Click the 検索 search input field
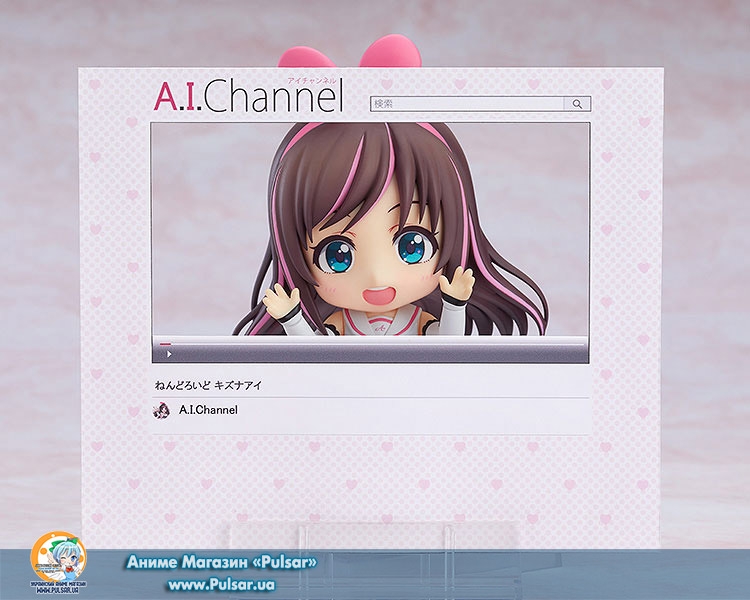The width and height of the screenshot is (750, 600). 467,104
